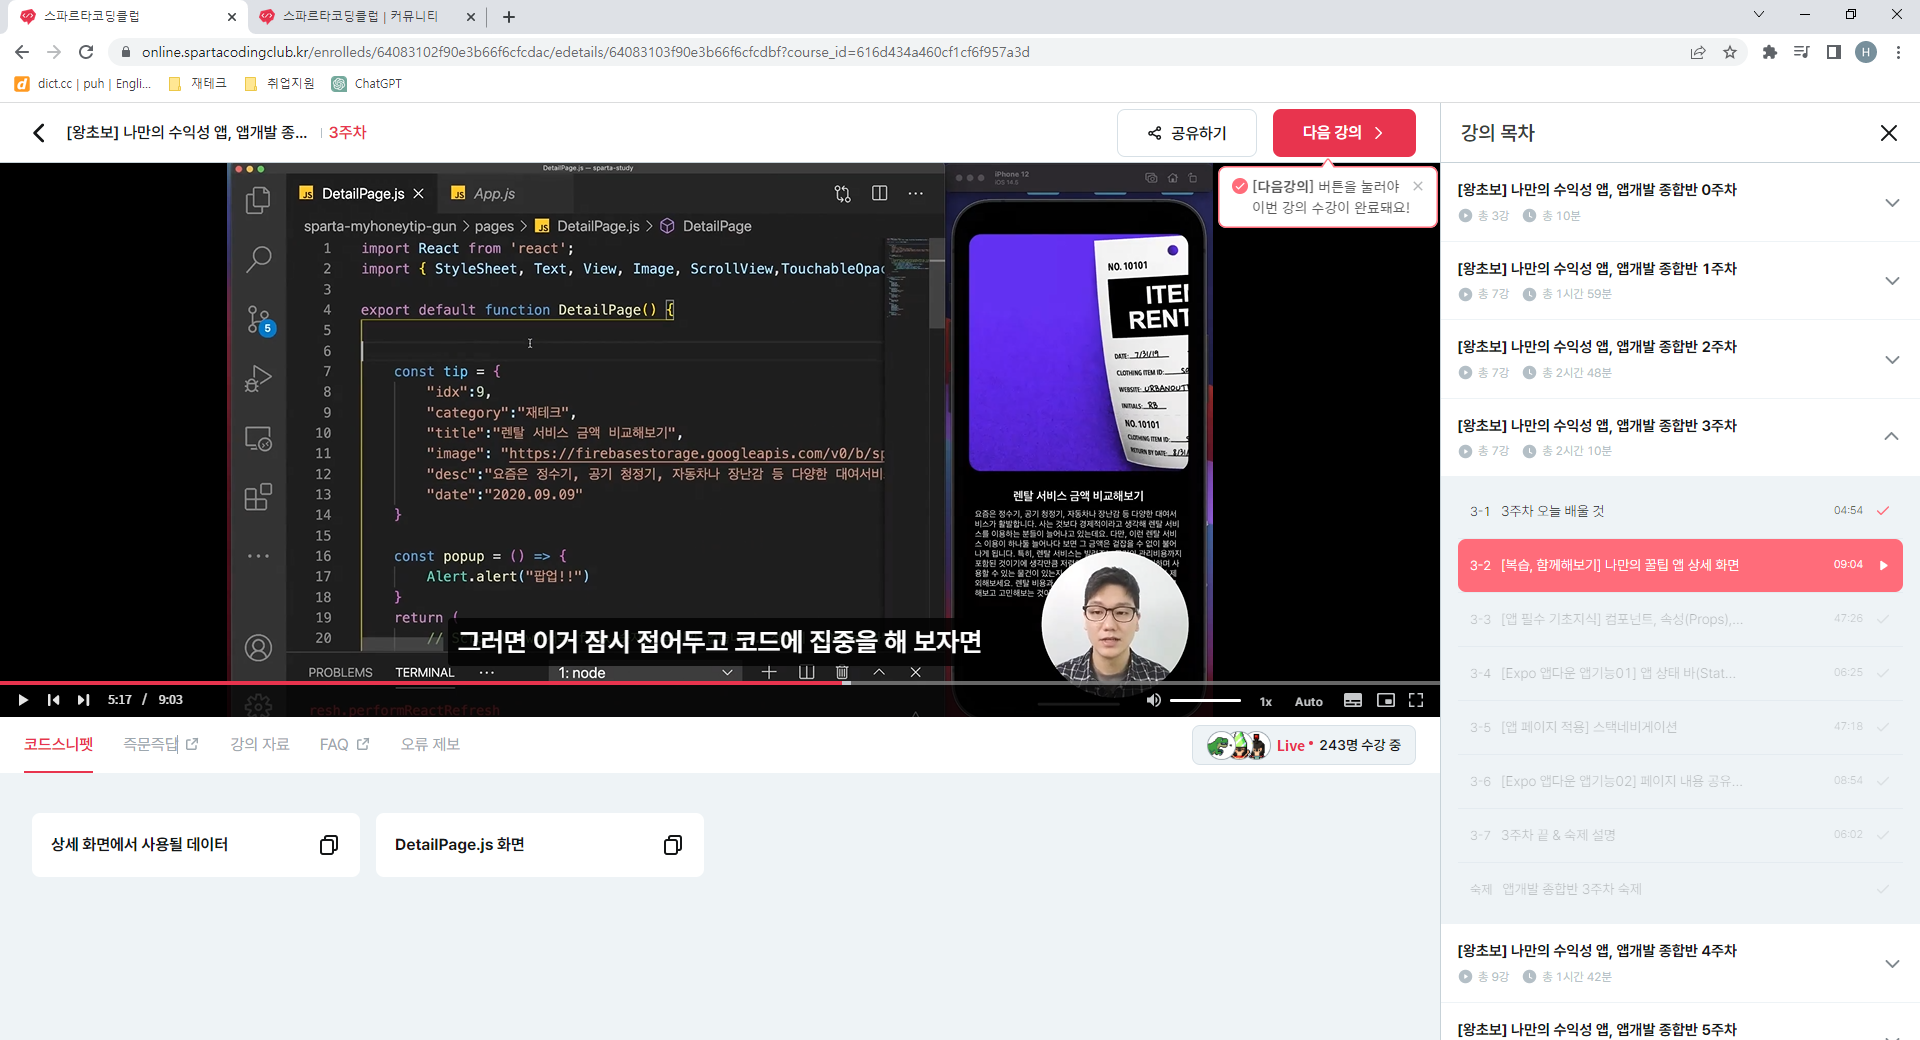Open lecture 3-4 앱 상태 바

tap(1680, 673)
